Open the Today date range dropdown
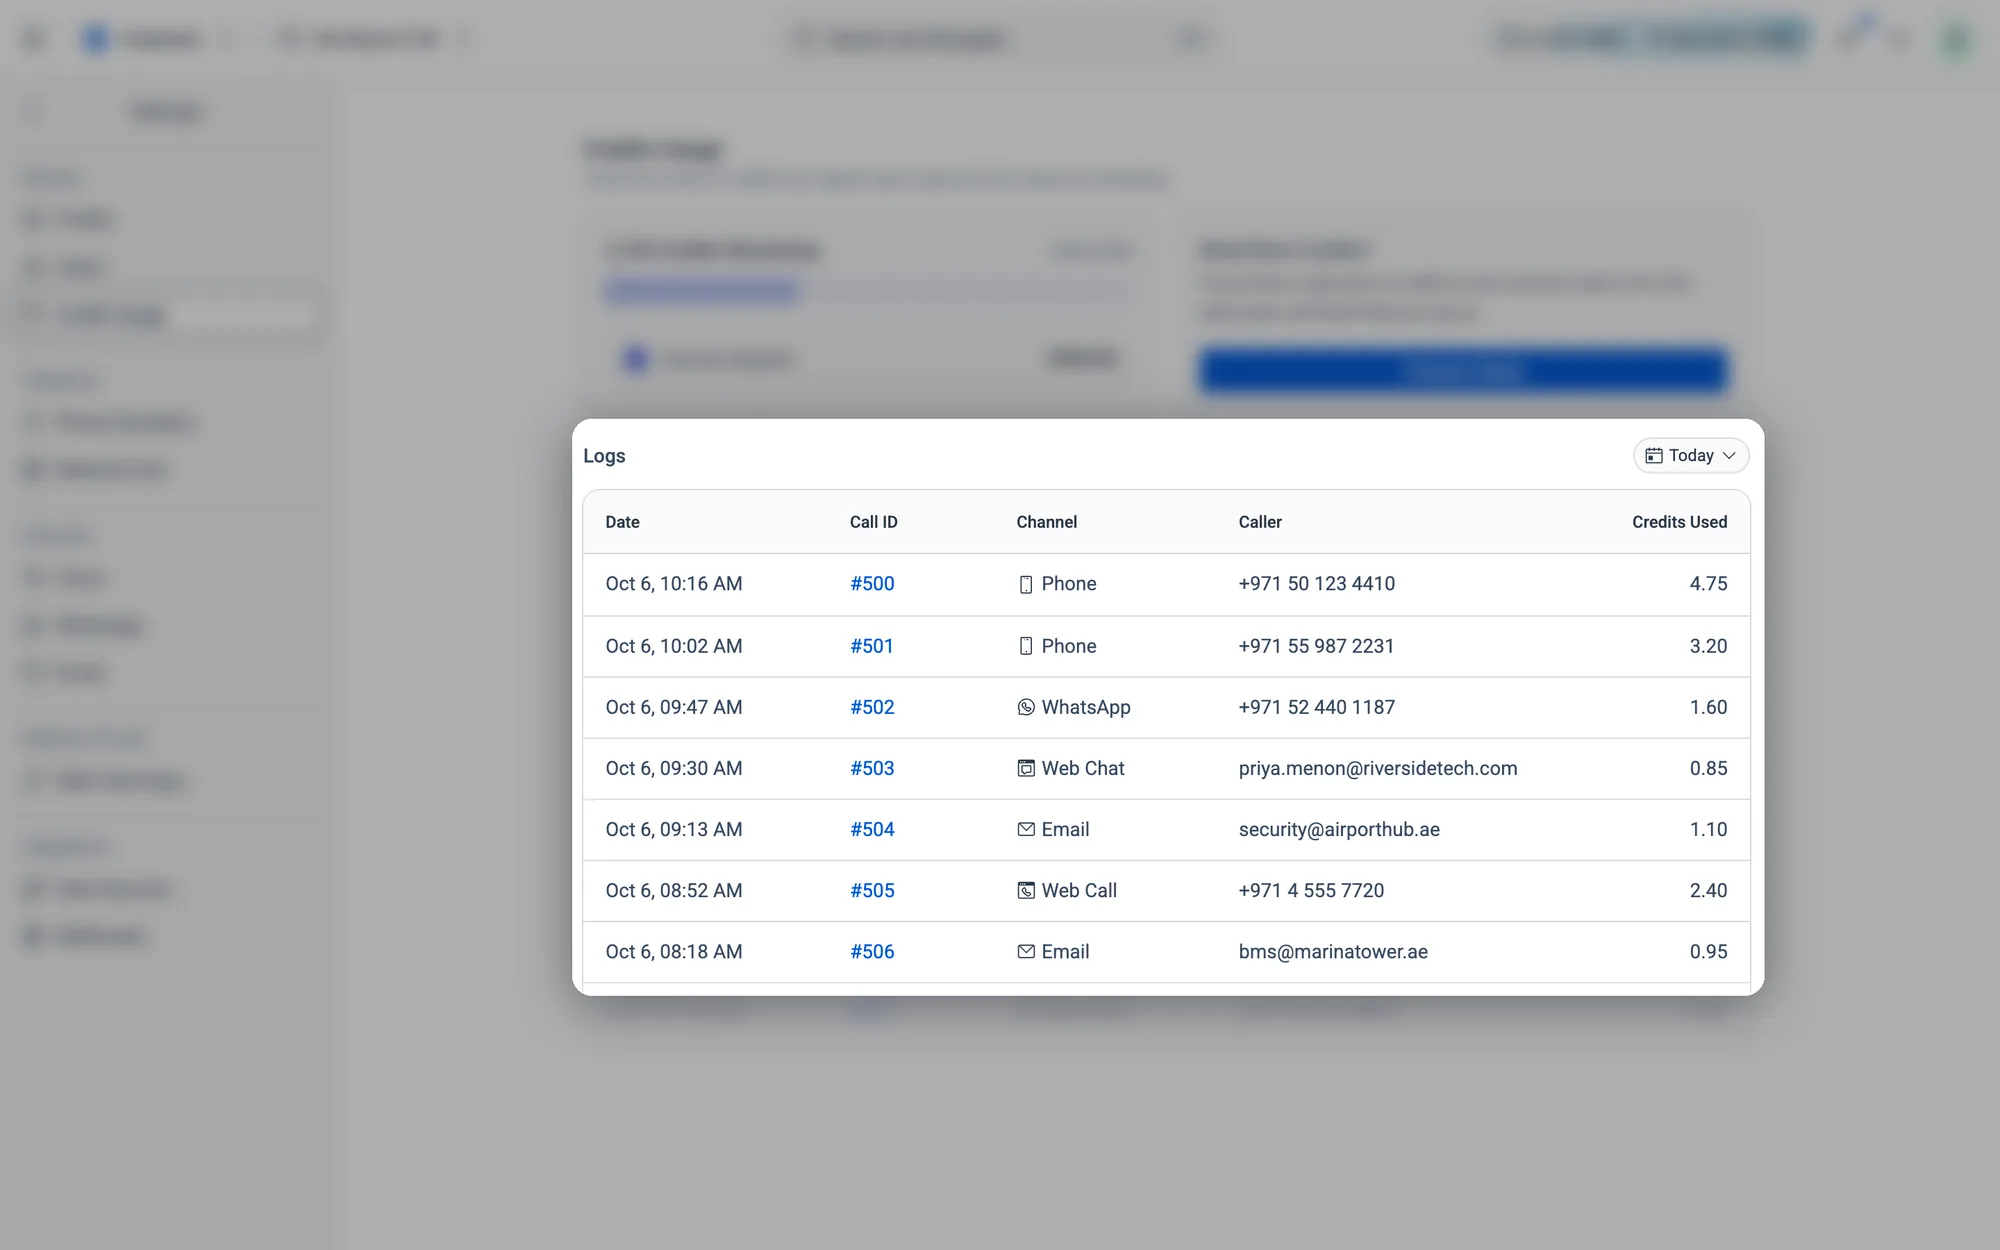 tap(1690, 455)
